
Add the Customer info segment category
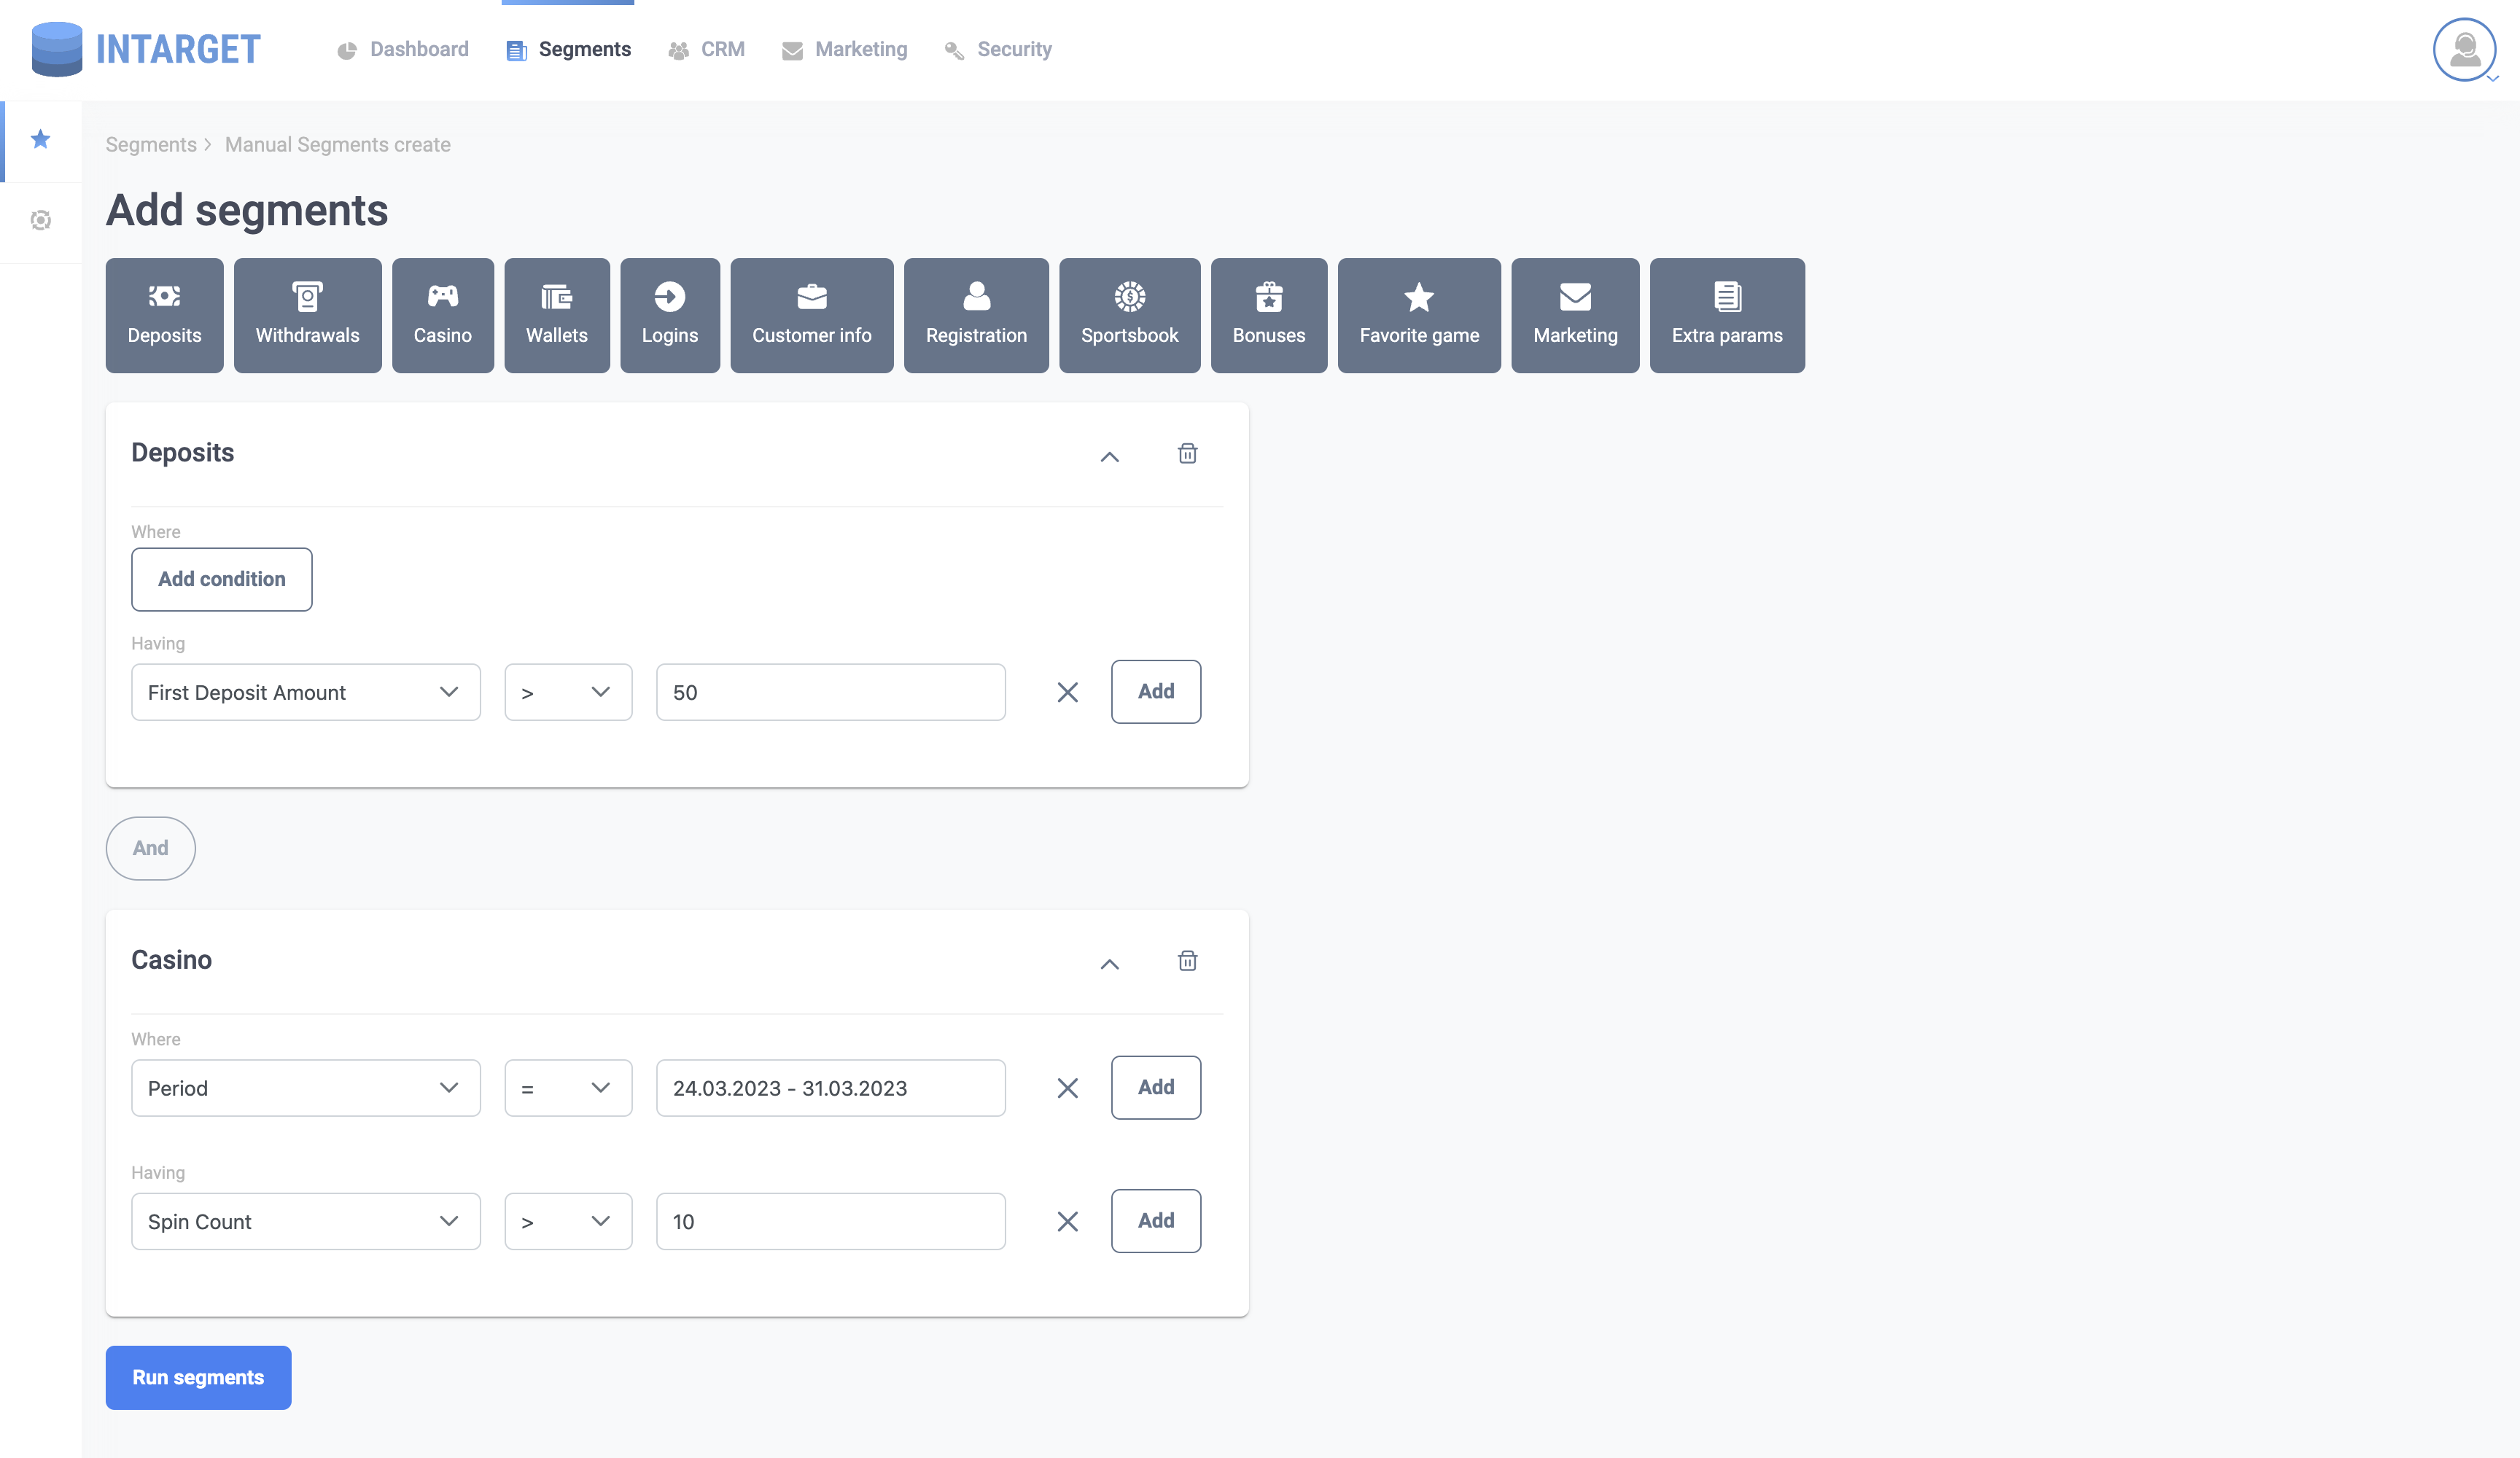click(812, 315)
